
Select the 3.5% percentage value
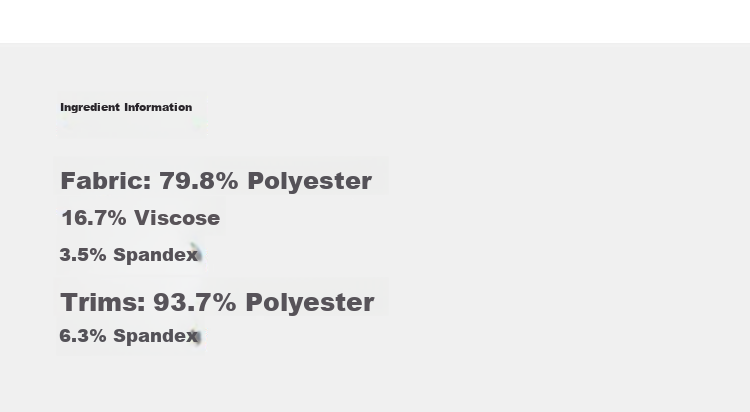coord(83,255)
